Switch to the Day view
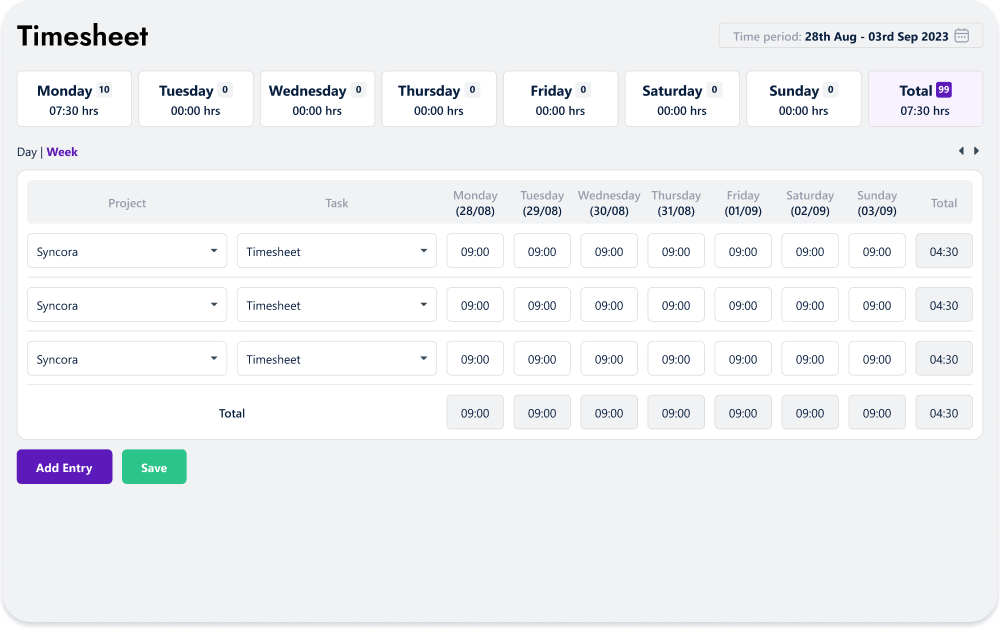This screenshot has width=1000, height=630. (26, 152)
